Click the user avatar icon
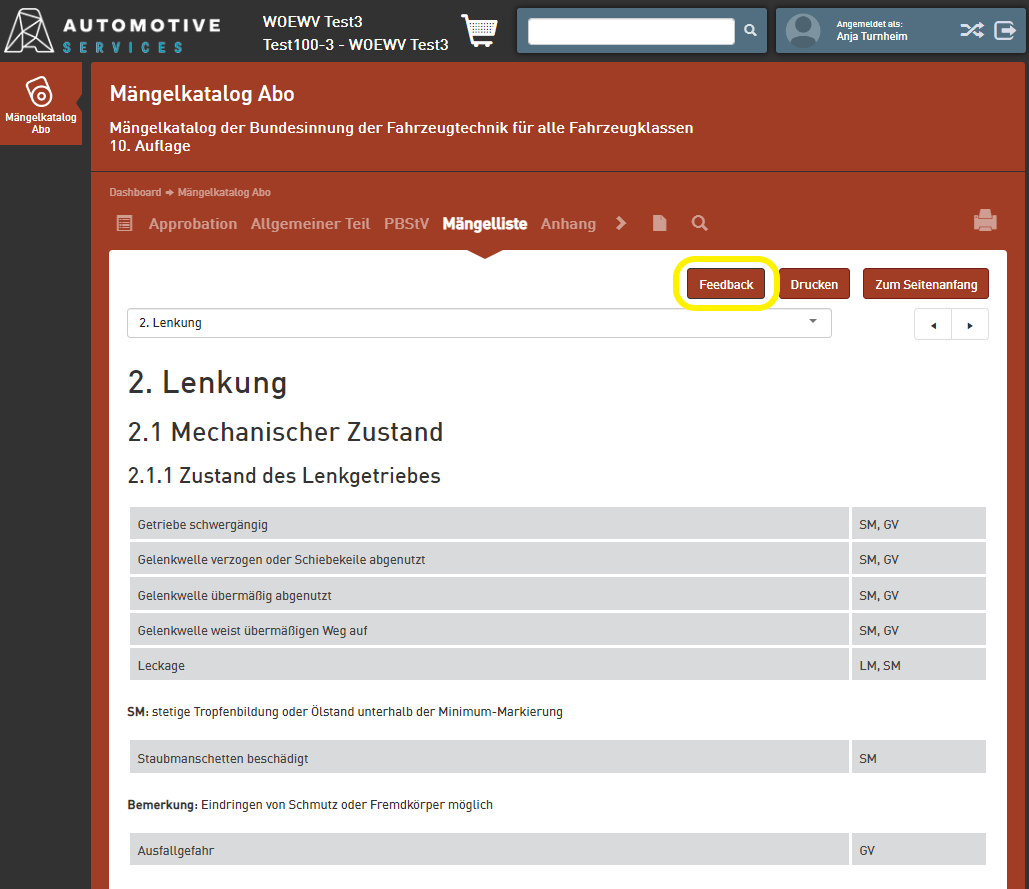This screenshot has height=889, width=1029. pyautogui.click(x=803, y=31)
